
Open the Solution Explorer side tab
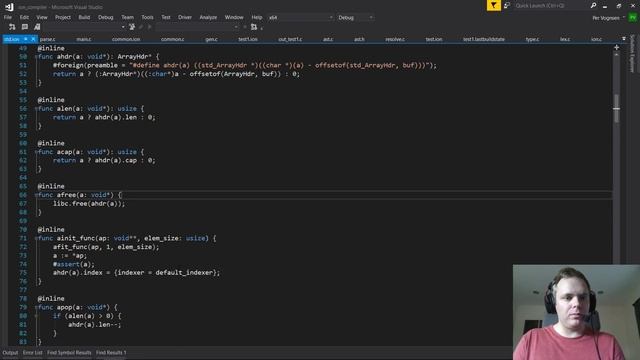pyautogui.click(x=633, y=54)
